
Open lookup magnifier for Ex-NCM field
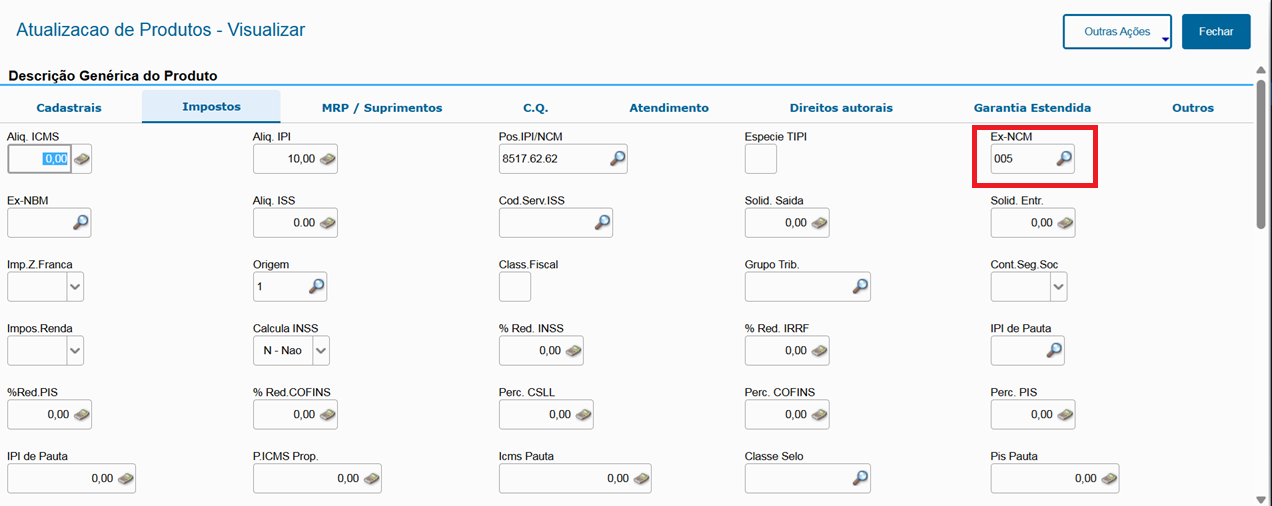coord(1065,159)
